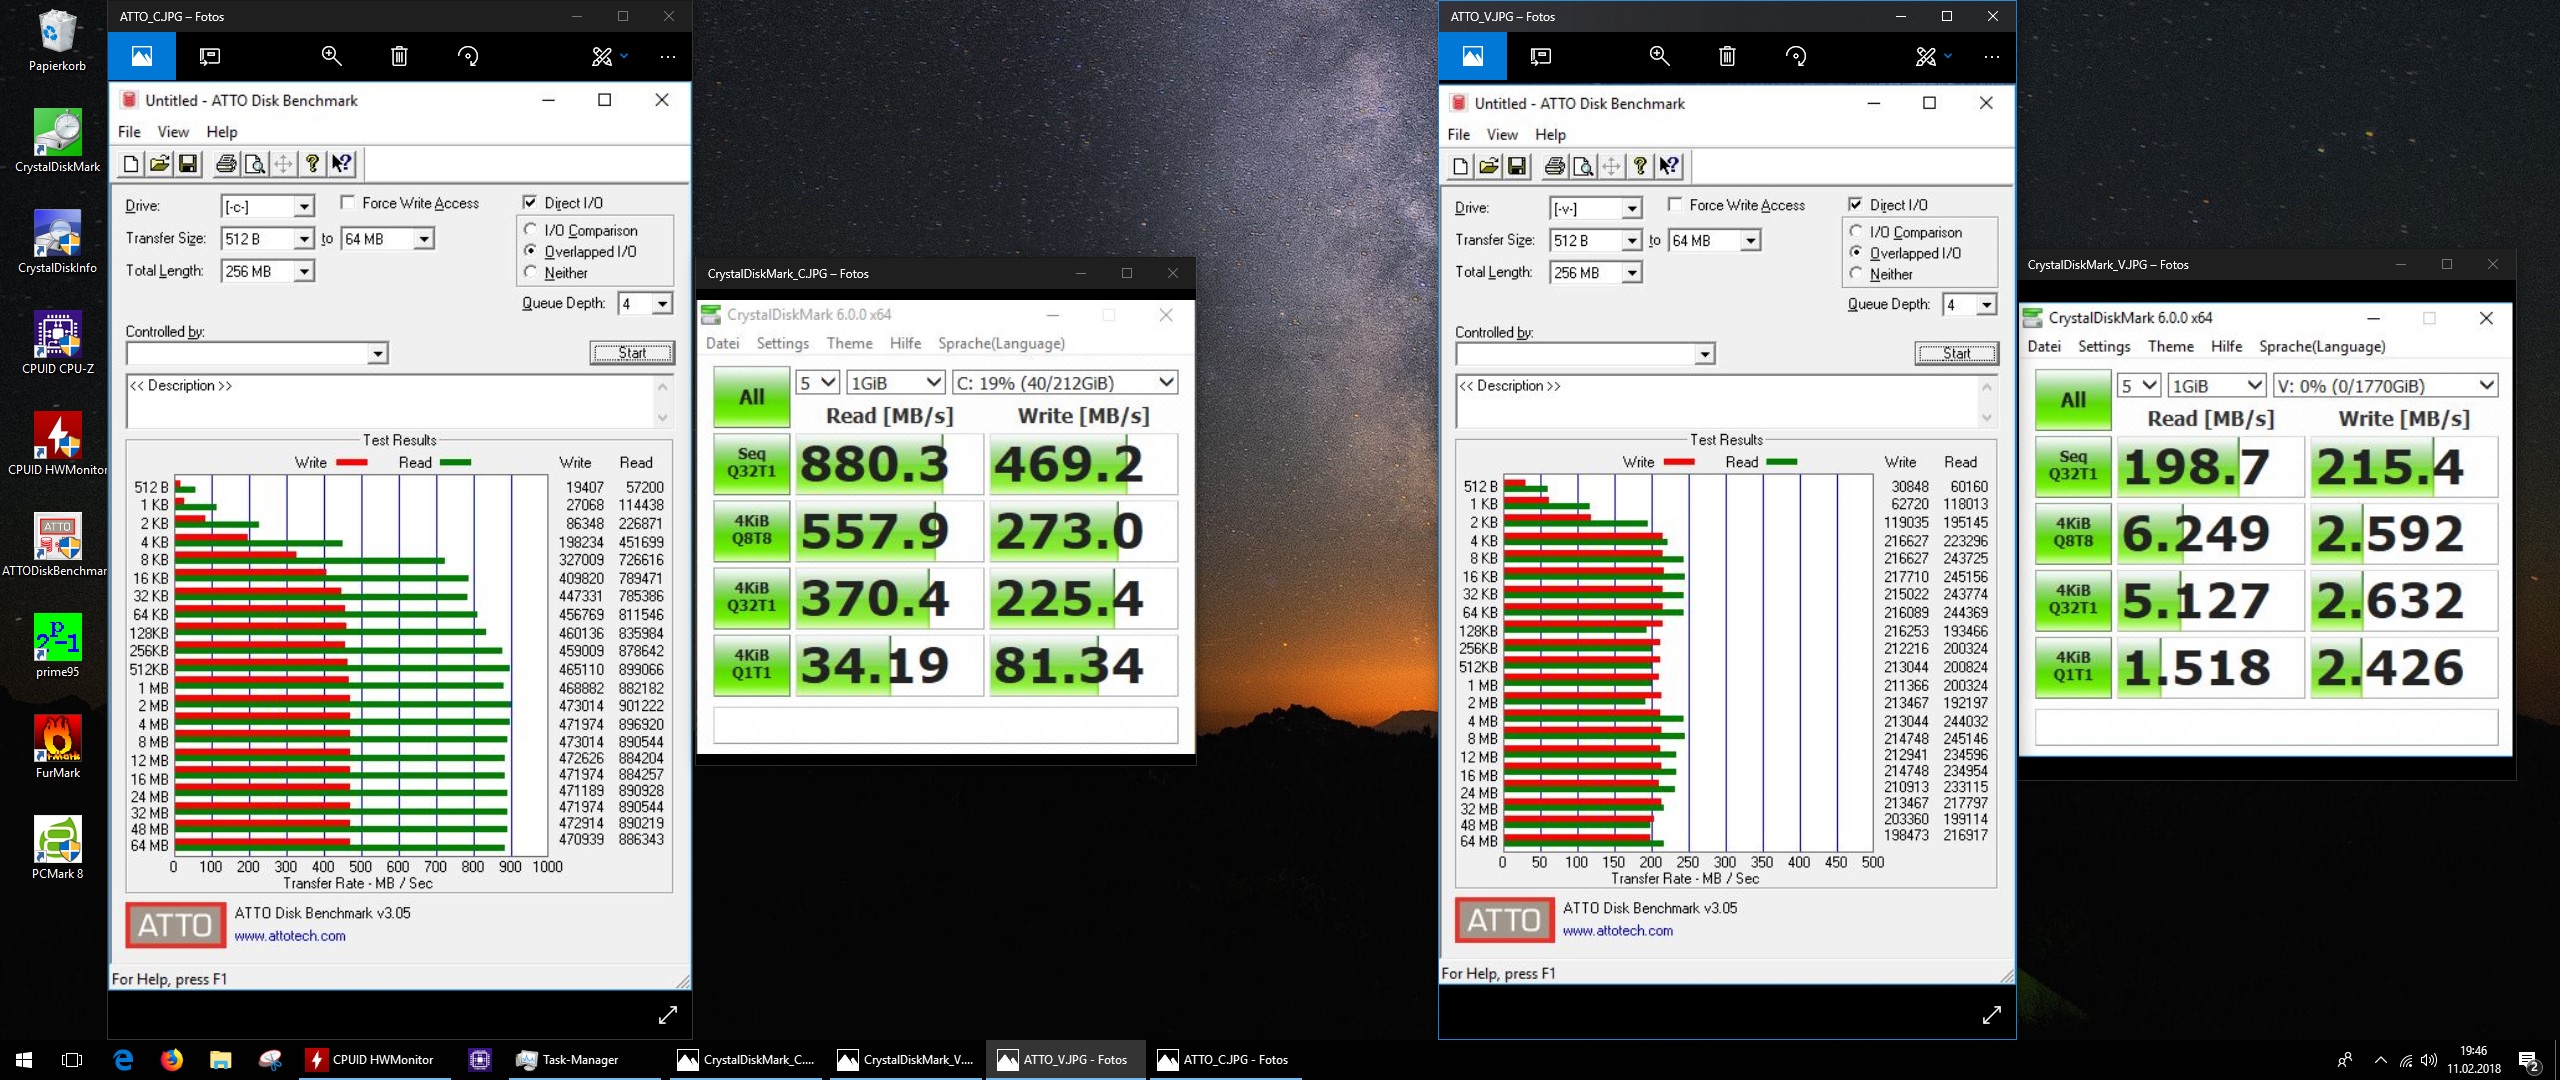Open FurMark desktop icon
Screen dimensions: 2560x1080
[57, 740]
